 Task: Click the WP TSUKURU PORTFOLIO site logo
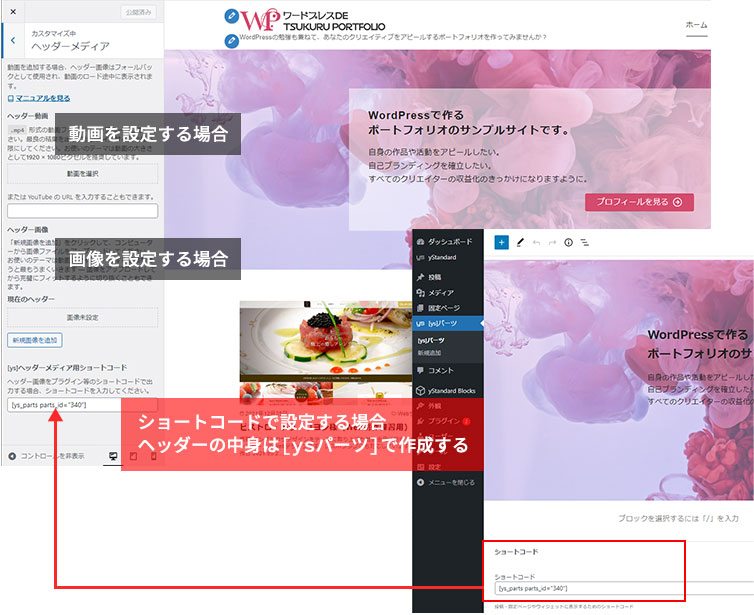313,21
